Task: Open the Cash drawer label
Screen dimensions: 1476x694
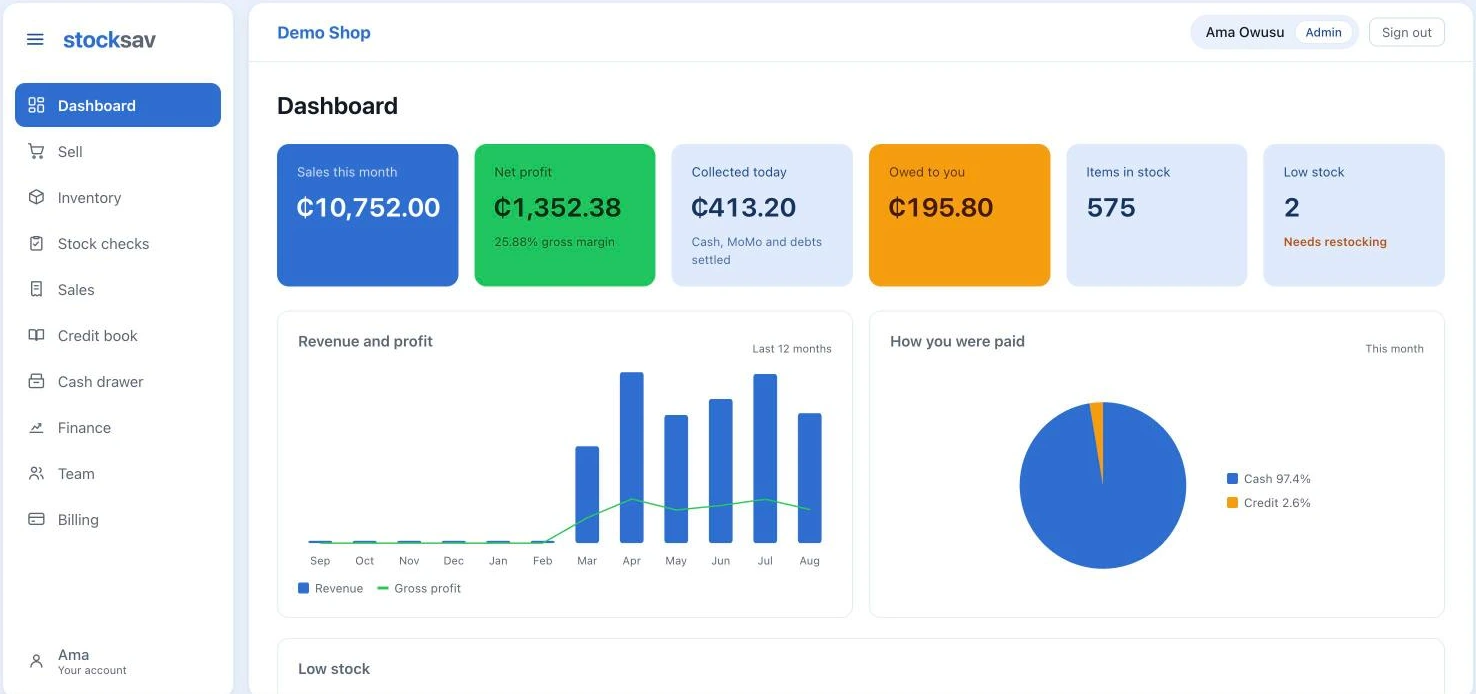Action: click(100, 382)
